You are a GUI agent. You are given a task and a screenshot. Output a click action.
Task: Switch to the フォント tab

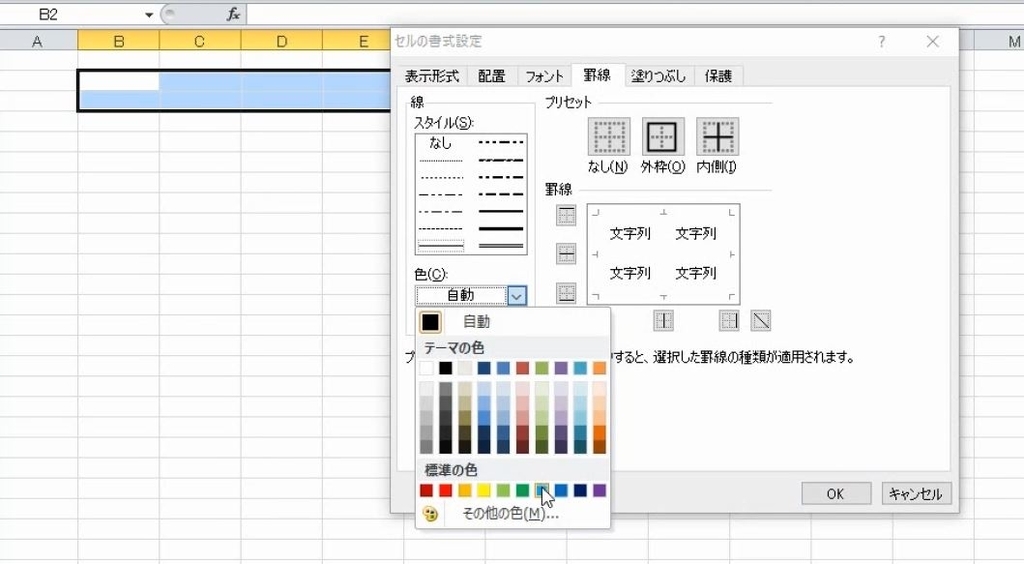544,76
